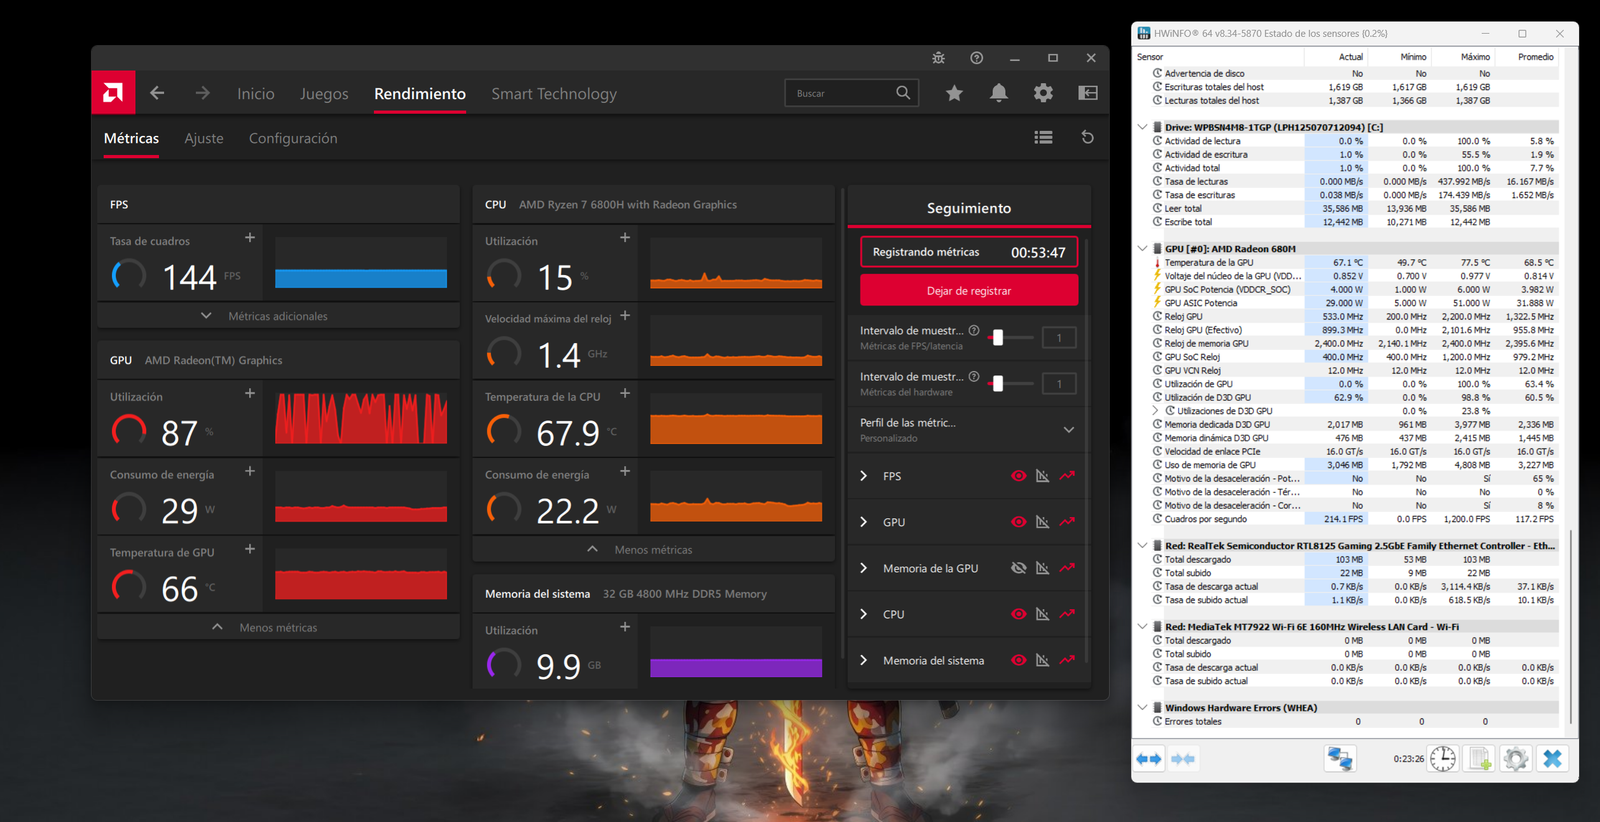Screen dimensions: 1600x822
Task: Open the Juegos tab
Action: (x=324, y=94)
